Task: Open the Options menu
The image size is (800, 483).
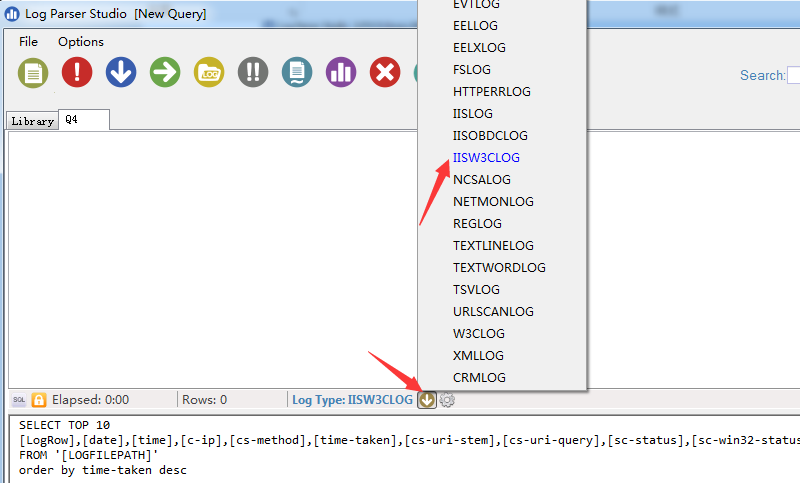Action: coord(81,42)
